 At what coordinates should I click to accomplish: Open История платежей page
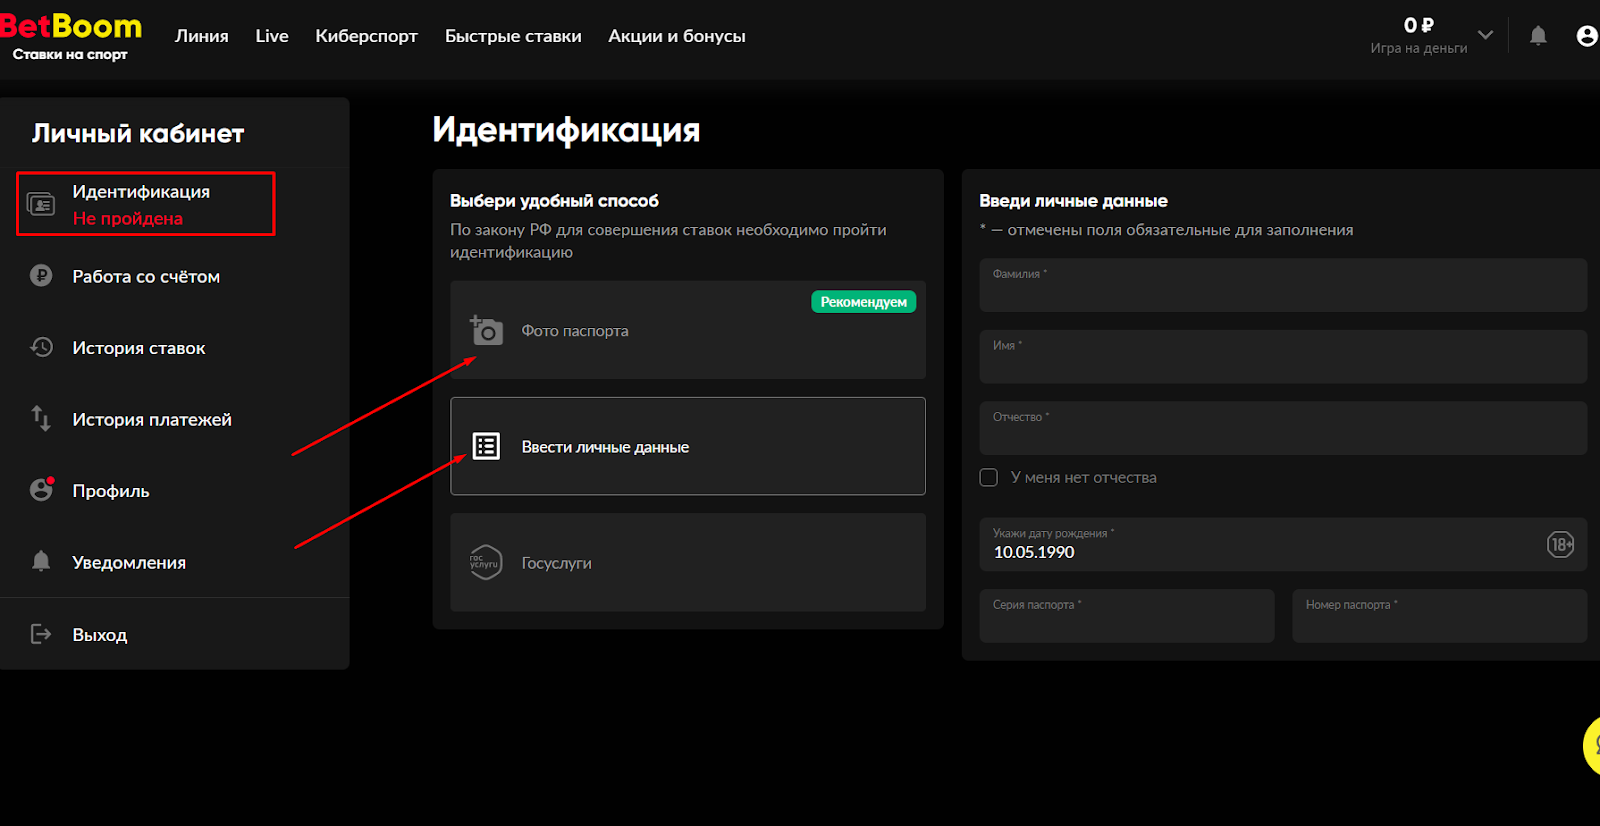coord(152,419)
